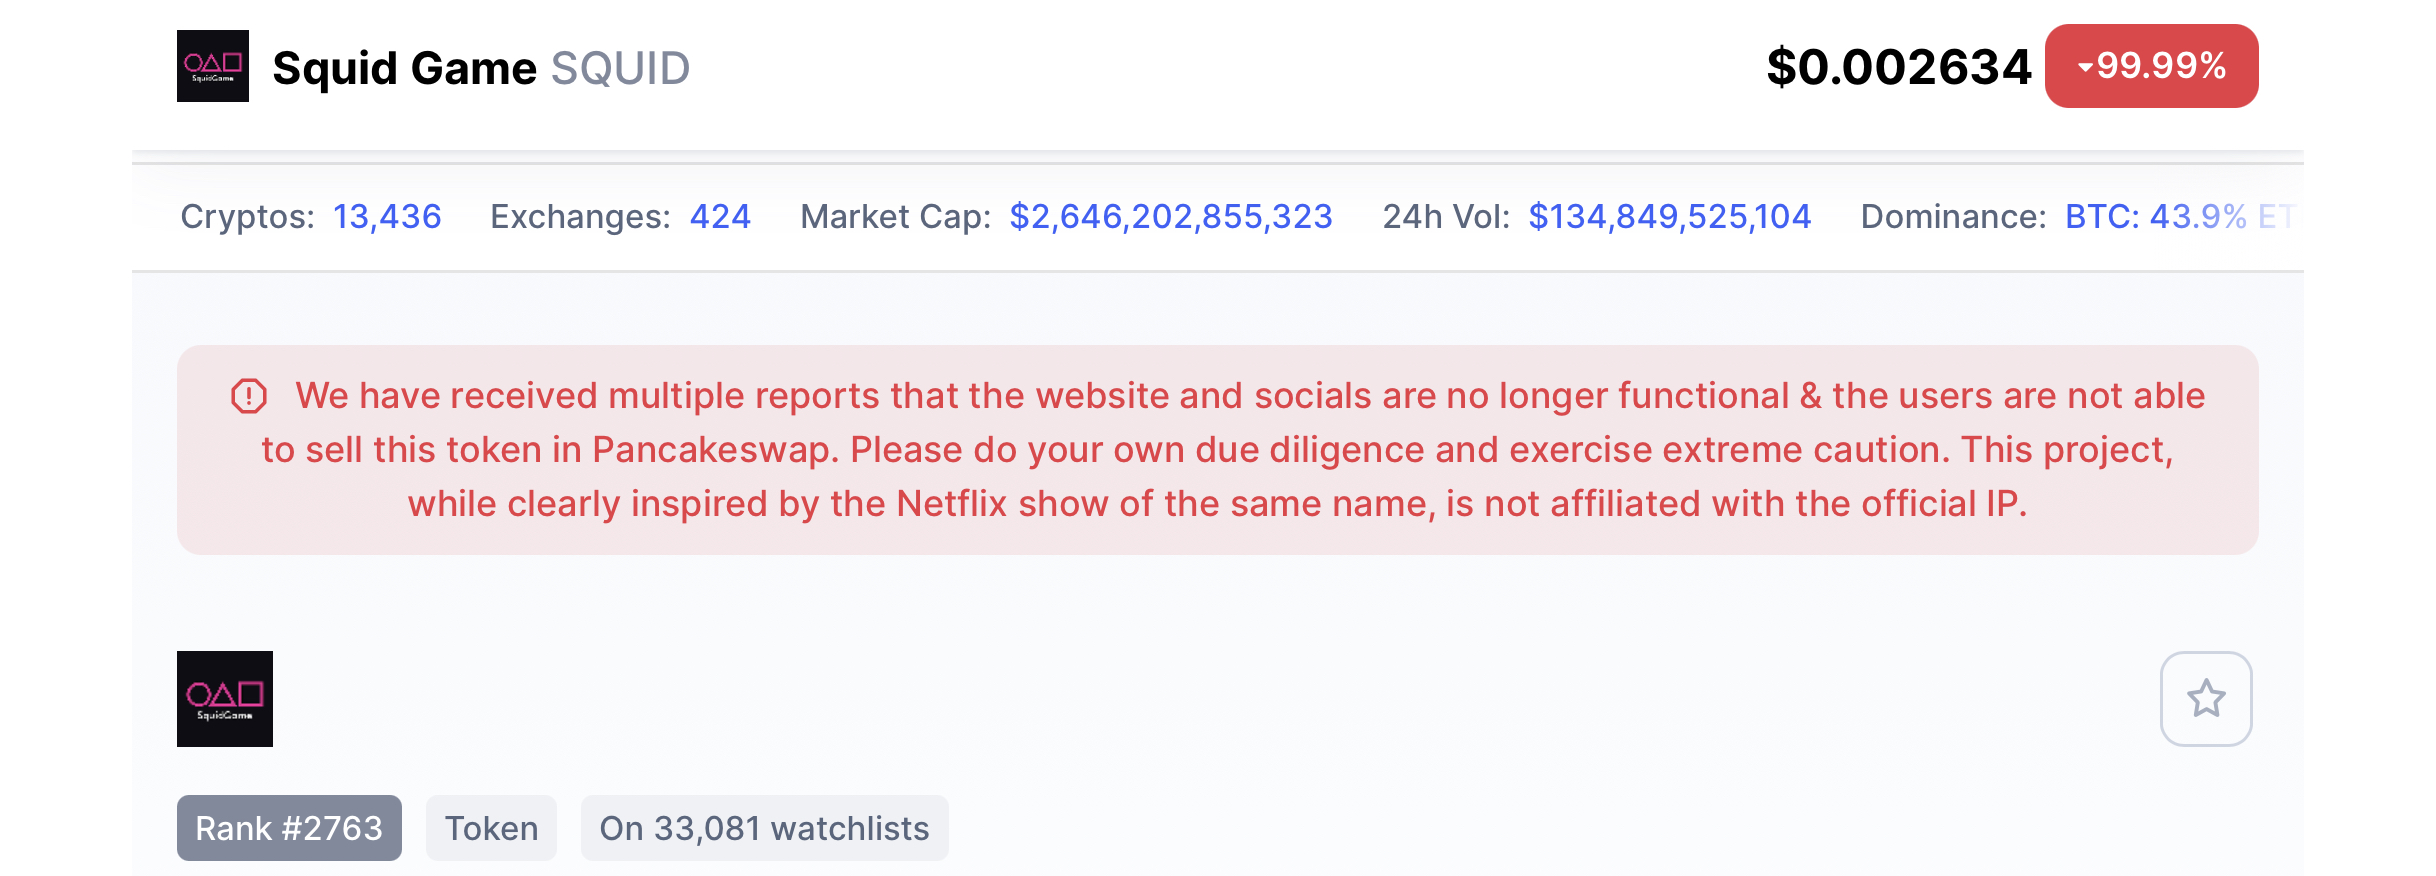Viewport: 2436px width, 876px height.
Task: Open the 24h Vol $134,849,525,104 link
Action: (1670, 216)
